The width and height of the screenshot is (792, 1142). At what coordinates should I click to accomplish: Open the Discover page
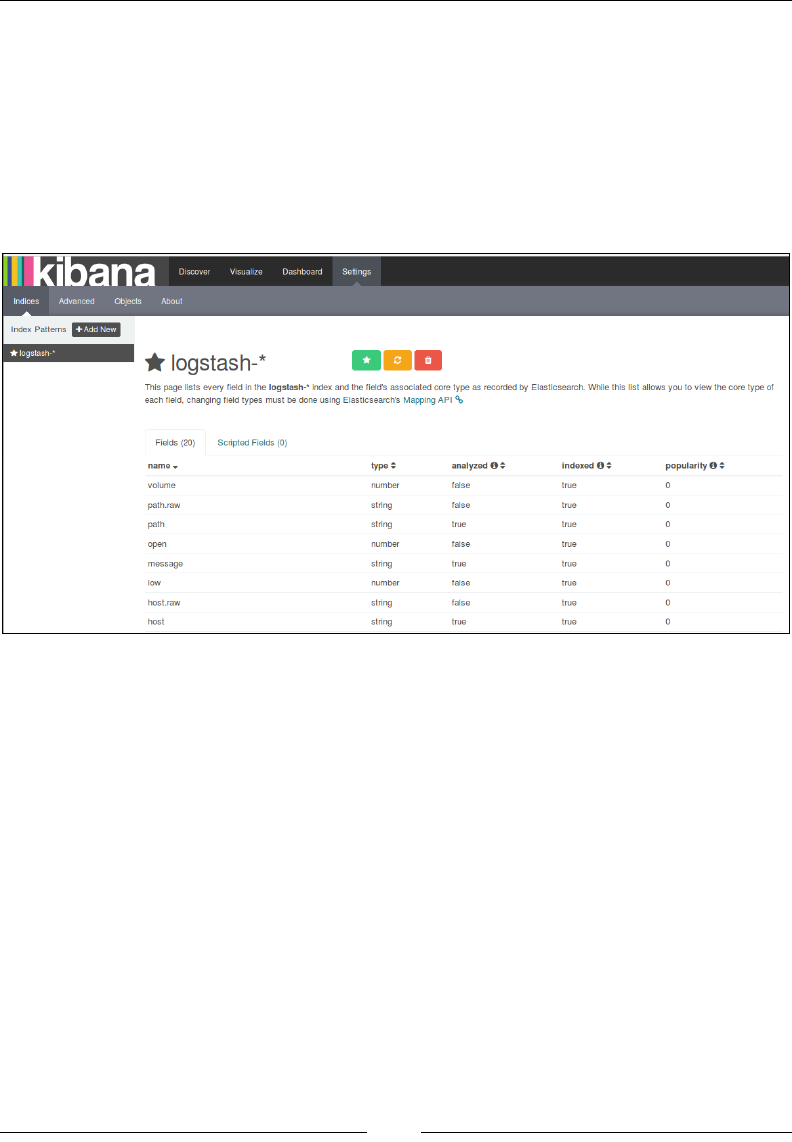(195, 272)
